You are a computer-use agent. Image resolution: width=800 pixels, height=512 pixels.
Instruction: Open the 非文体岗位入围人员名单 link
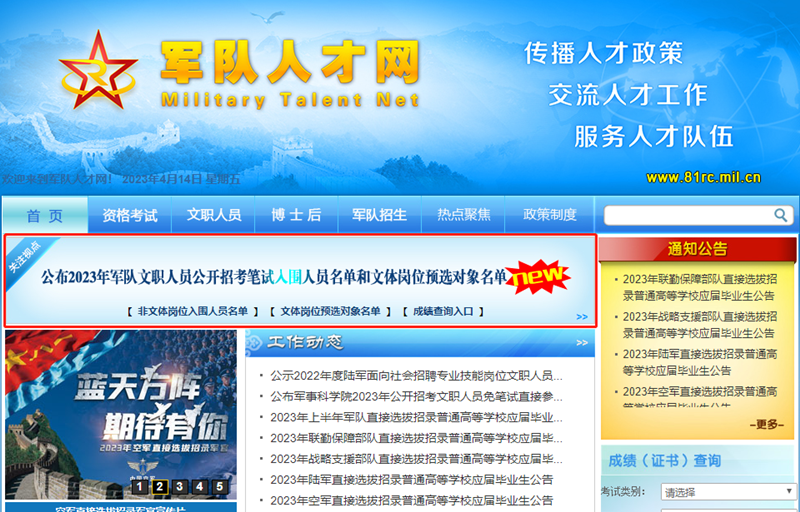coord(193,311)
